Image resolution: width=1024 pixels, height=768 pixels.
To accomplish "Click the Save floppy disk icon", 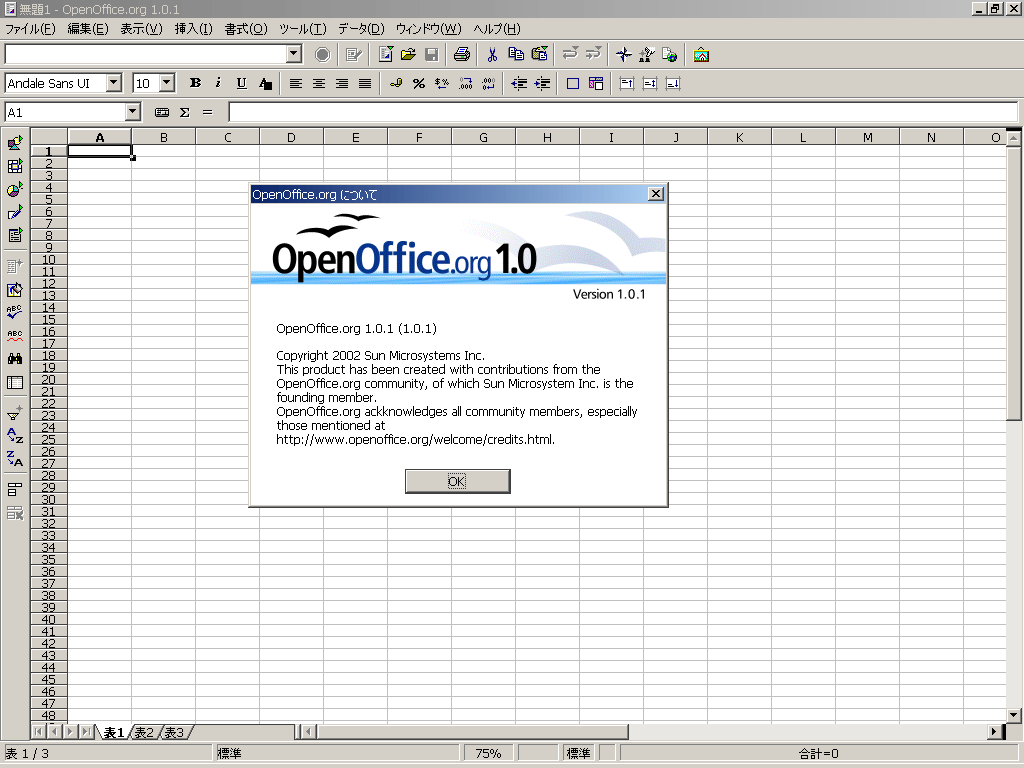I will (x=431, y=55).
